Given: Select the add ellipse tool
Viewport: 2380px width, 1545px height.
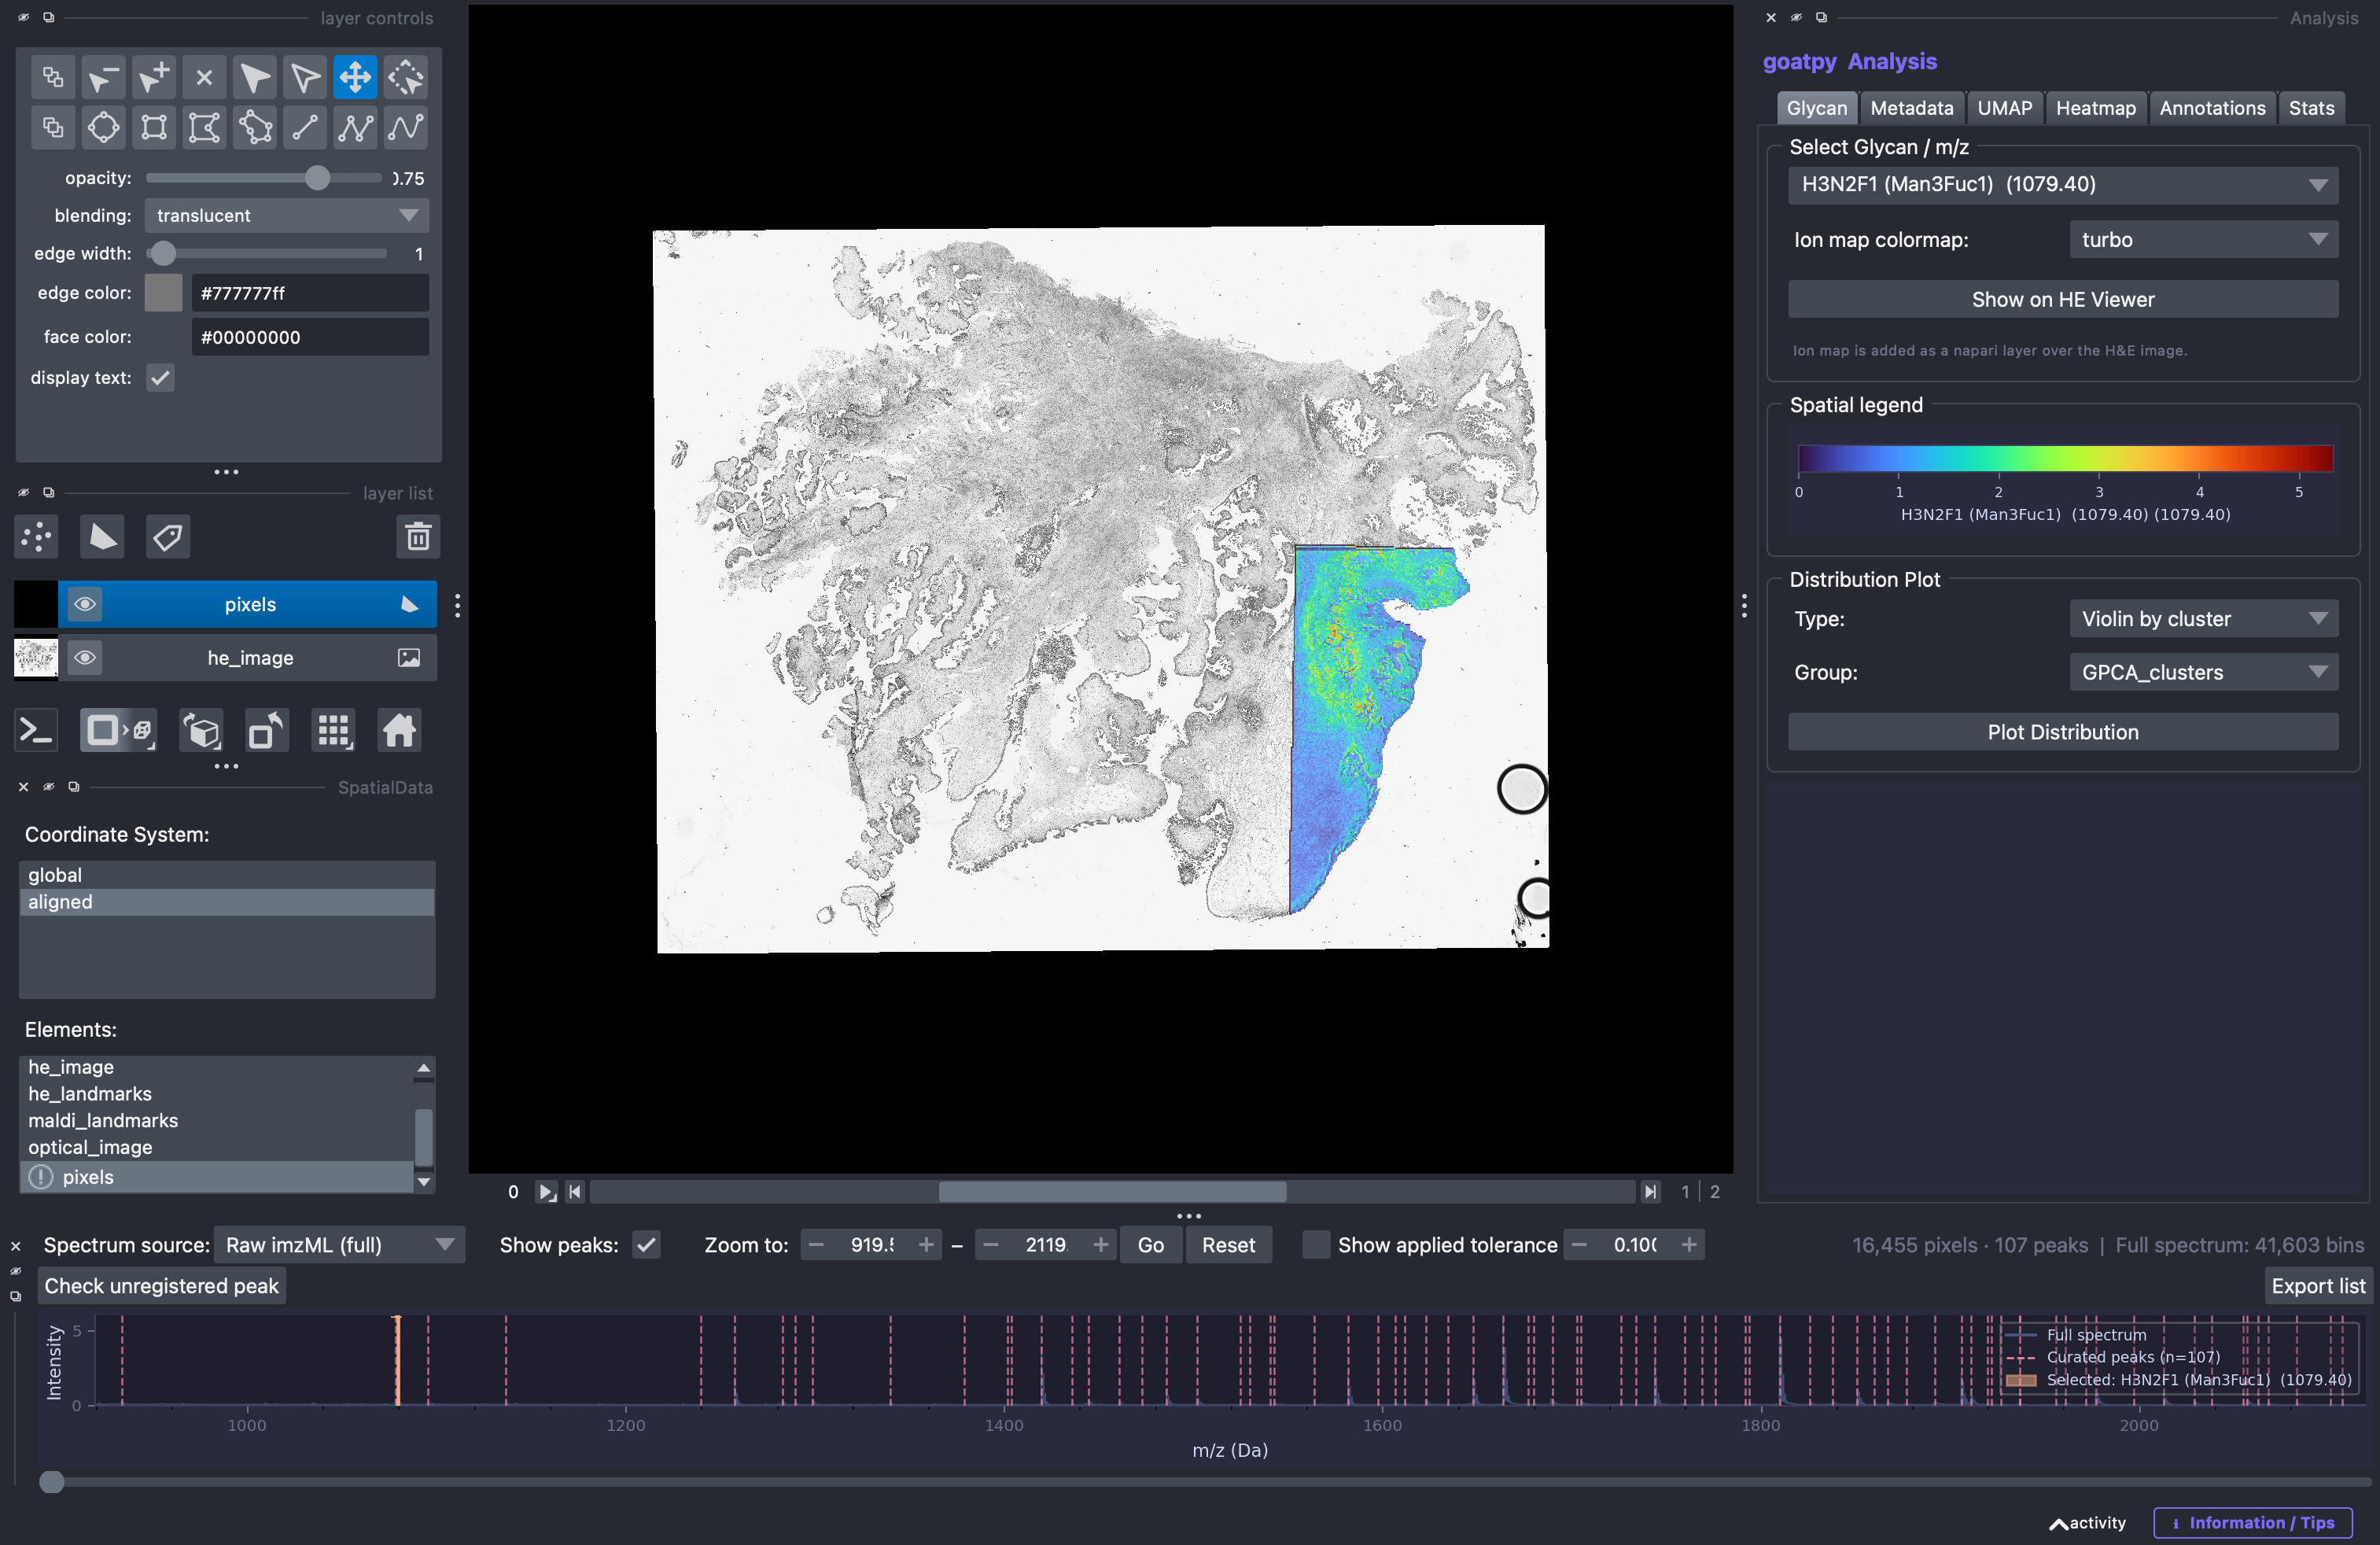Looking at the screenshot, I should [103, 128].
